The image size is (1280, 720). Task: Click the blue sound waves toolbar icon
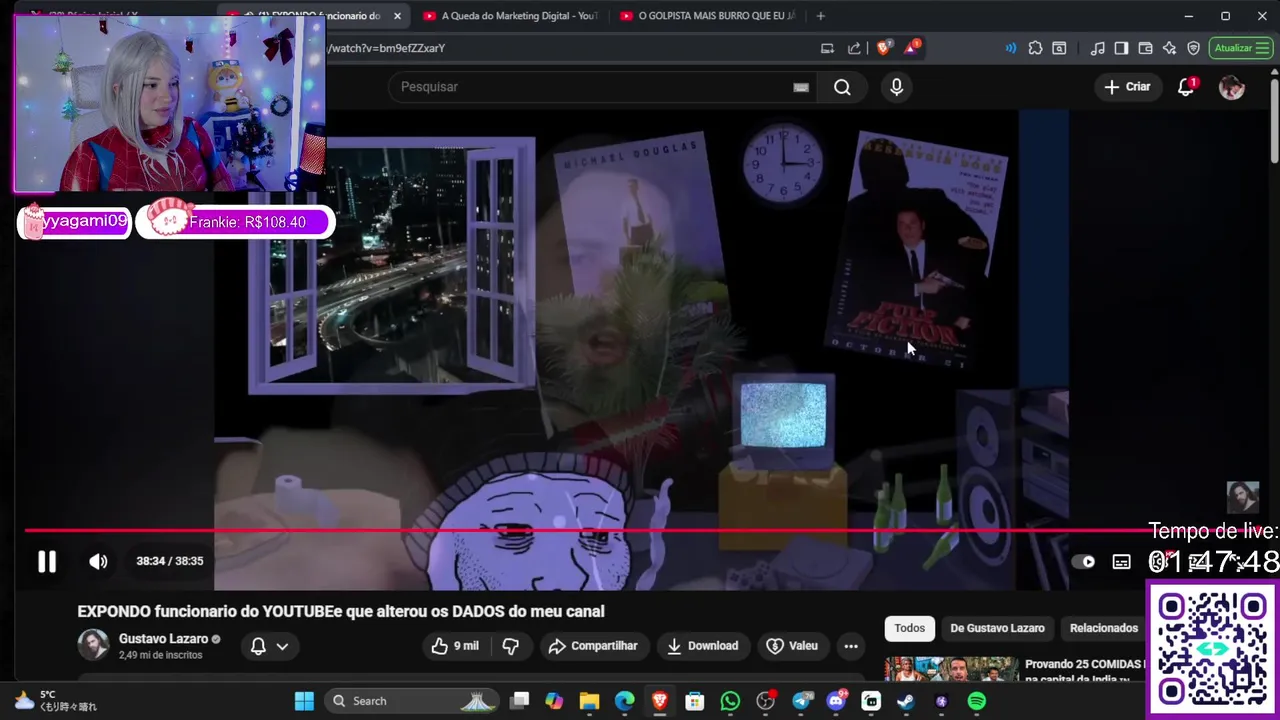[1011, 48]
